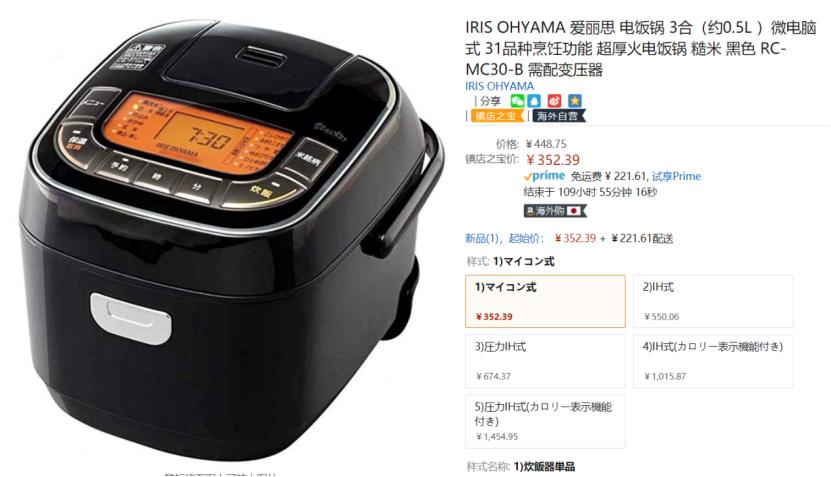Select the 1)マイコン式 style option
The height and width of the screenshot is (477, 831).
click(x=545, y=301)
